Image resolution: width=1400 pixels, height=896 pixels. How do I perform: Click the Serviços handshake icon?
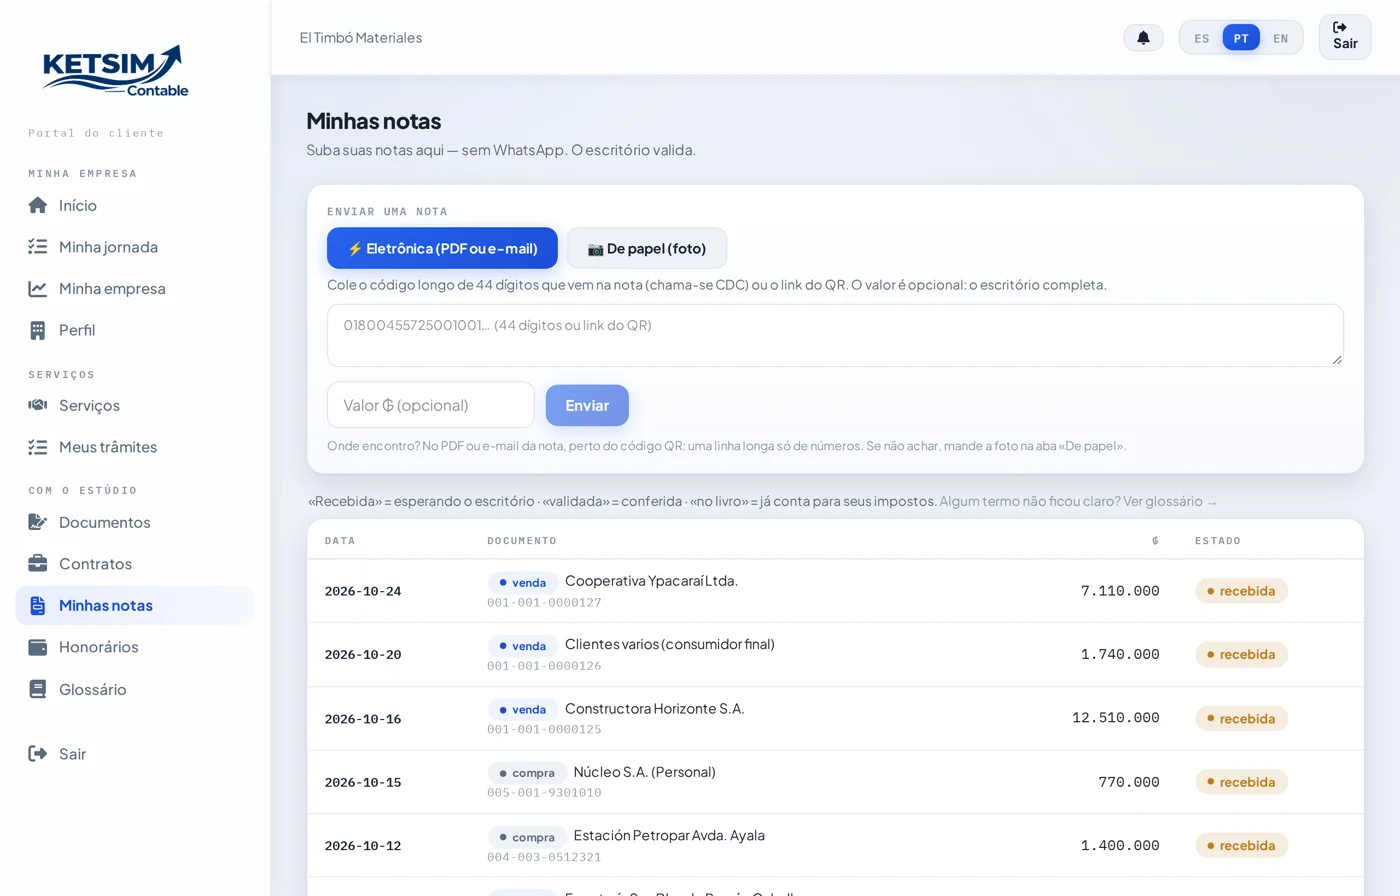coord(38,405)
